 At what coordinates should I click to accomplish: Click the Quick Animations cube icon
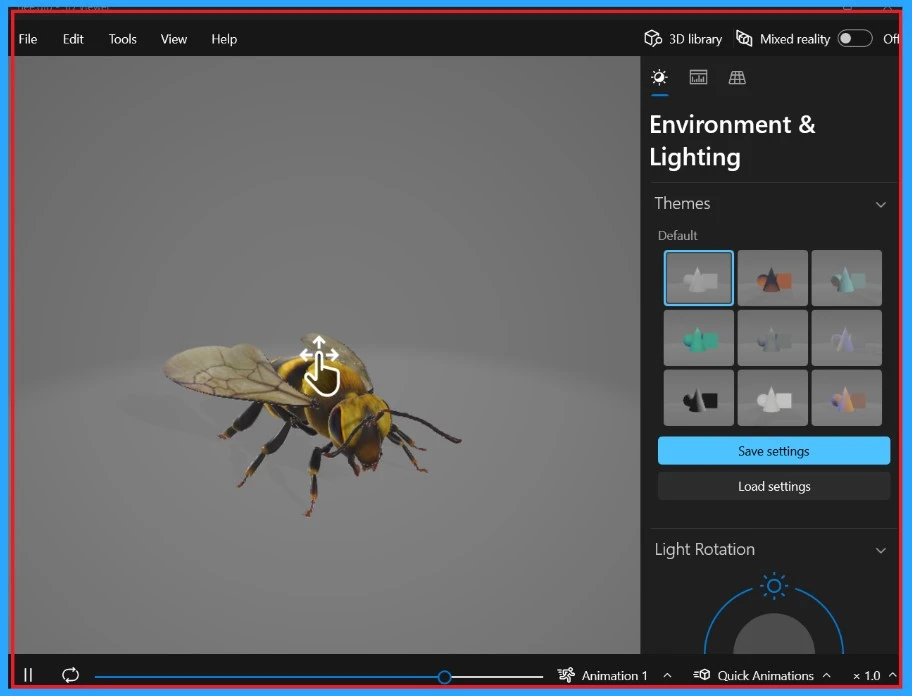click(x=702, y=674)
